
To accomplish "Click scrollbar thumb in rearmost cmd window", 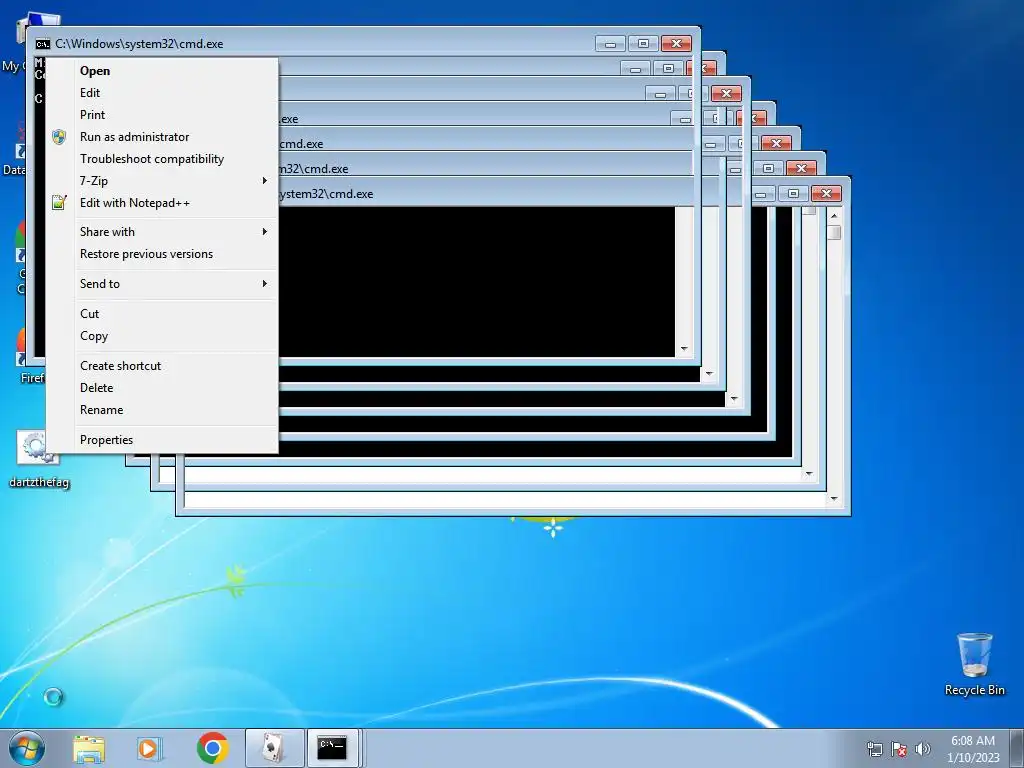I will 834,232.
